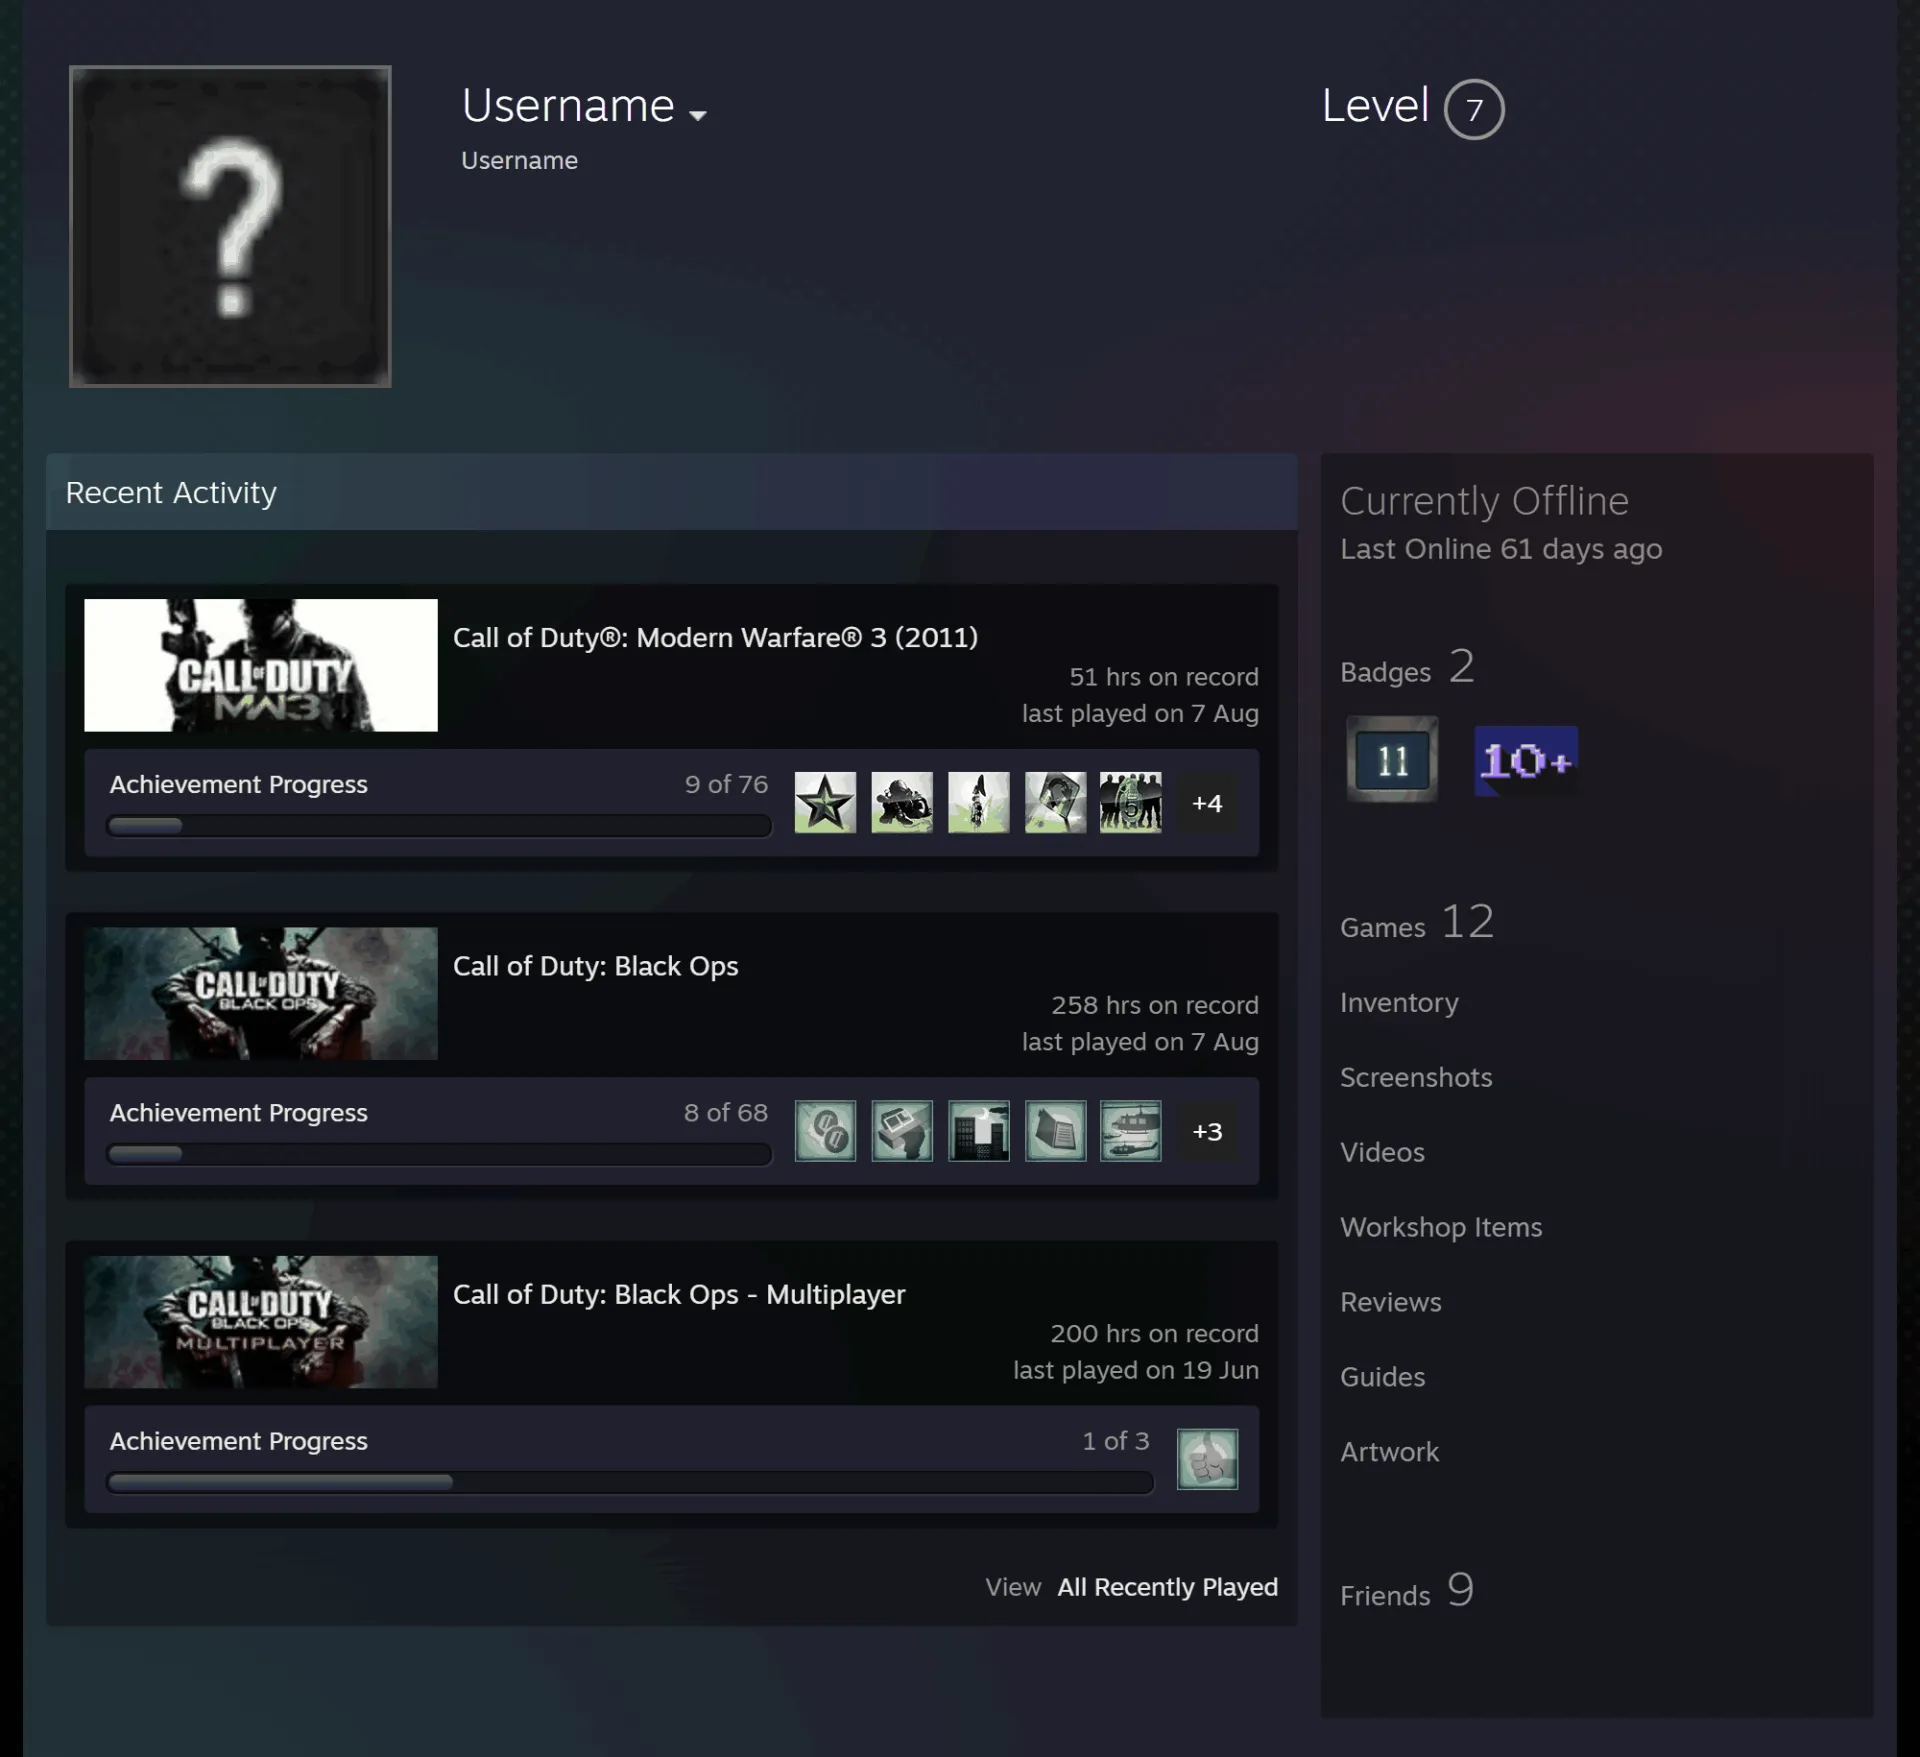This screenshot has width=1920, height=1757.
Task: Click the first Black Ops achievement icon
Action: coord(825,1130)
